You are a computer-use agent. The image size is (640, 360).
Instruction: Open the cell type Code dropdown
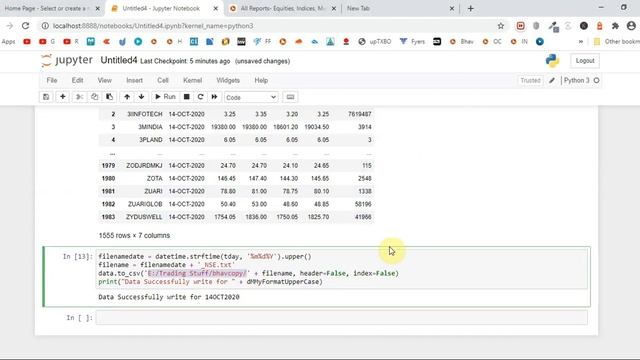pyautogui.click(x=251, y=98)
